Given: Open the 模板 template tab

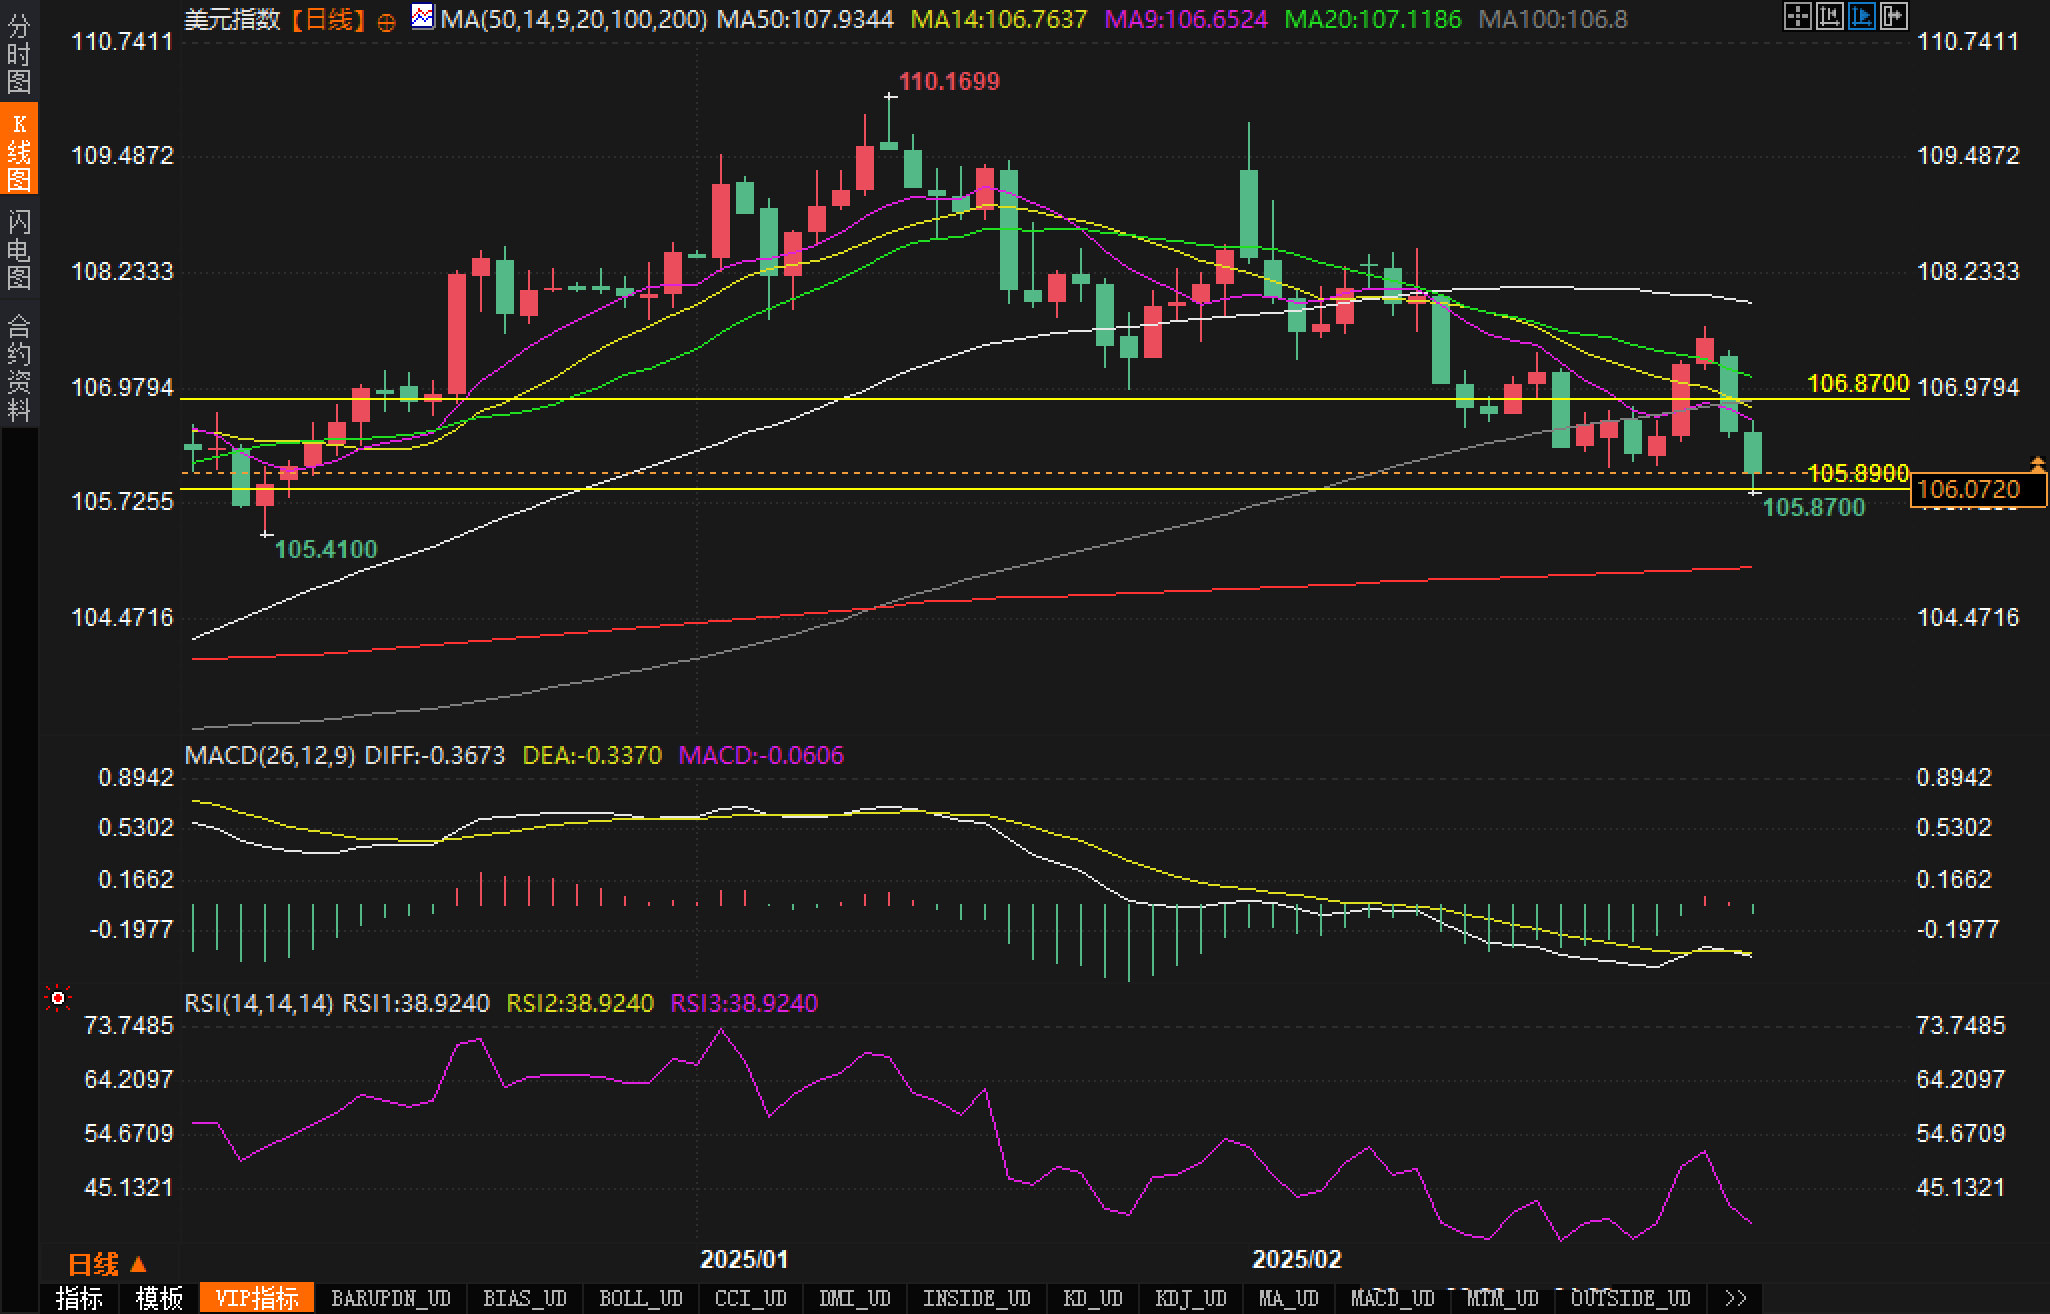Looking at the screenshot, I should tap(160, 1298).
